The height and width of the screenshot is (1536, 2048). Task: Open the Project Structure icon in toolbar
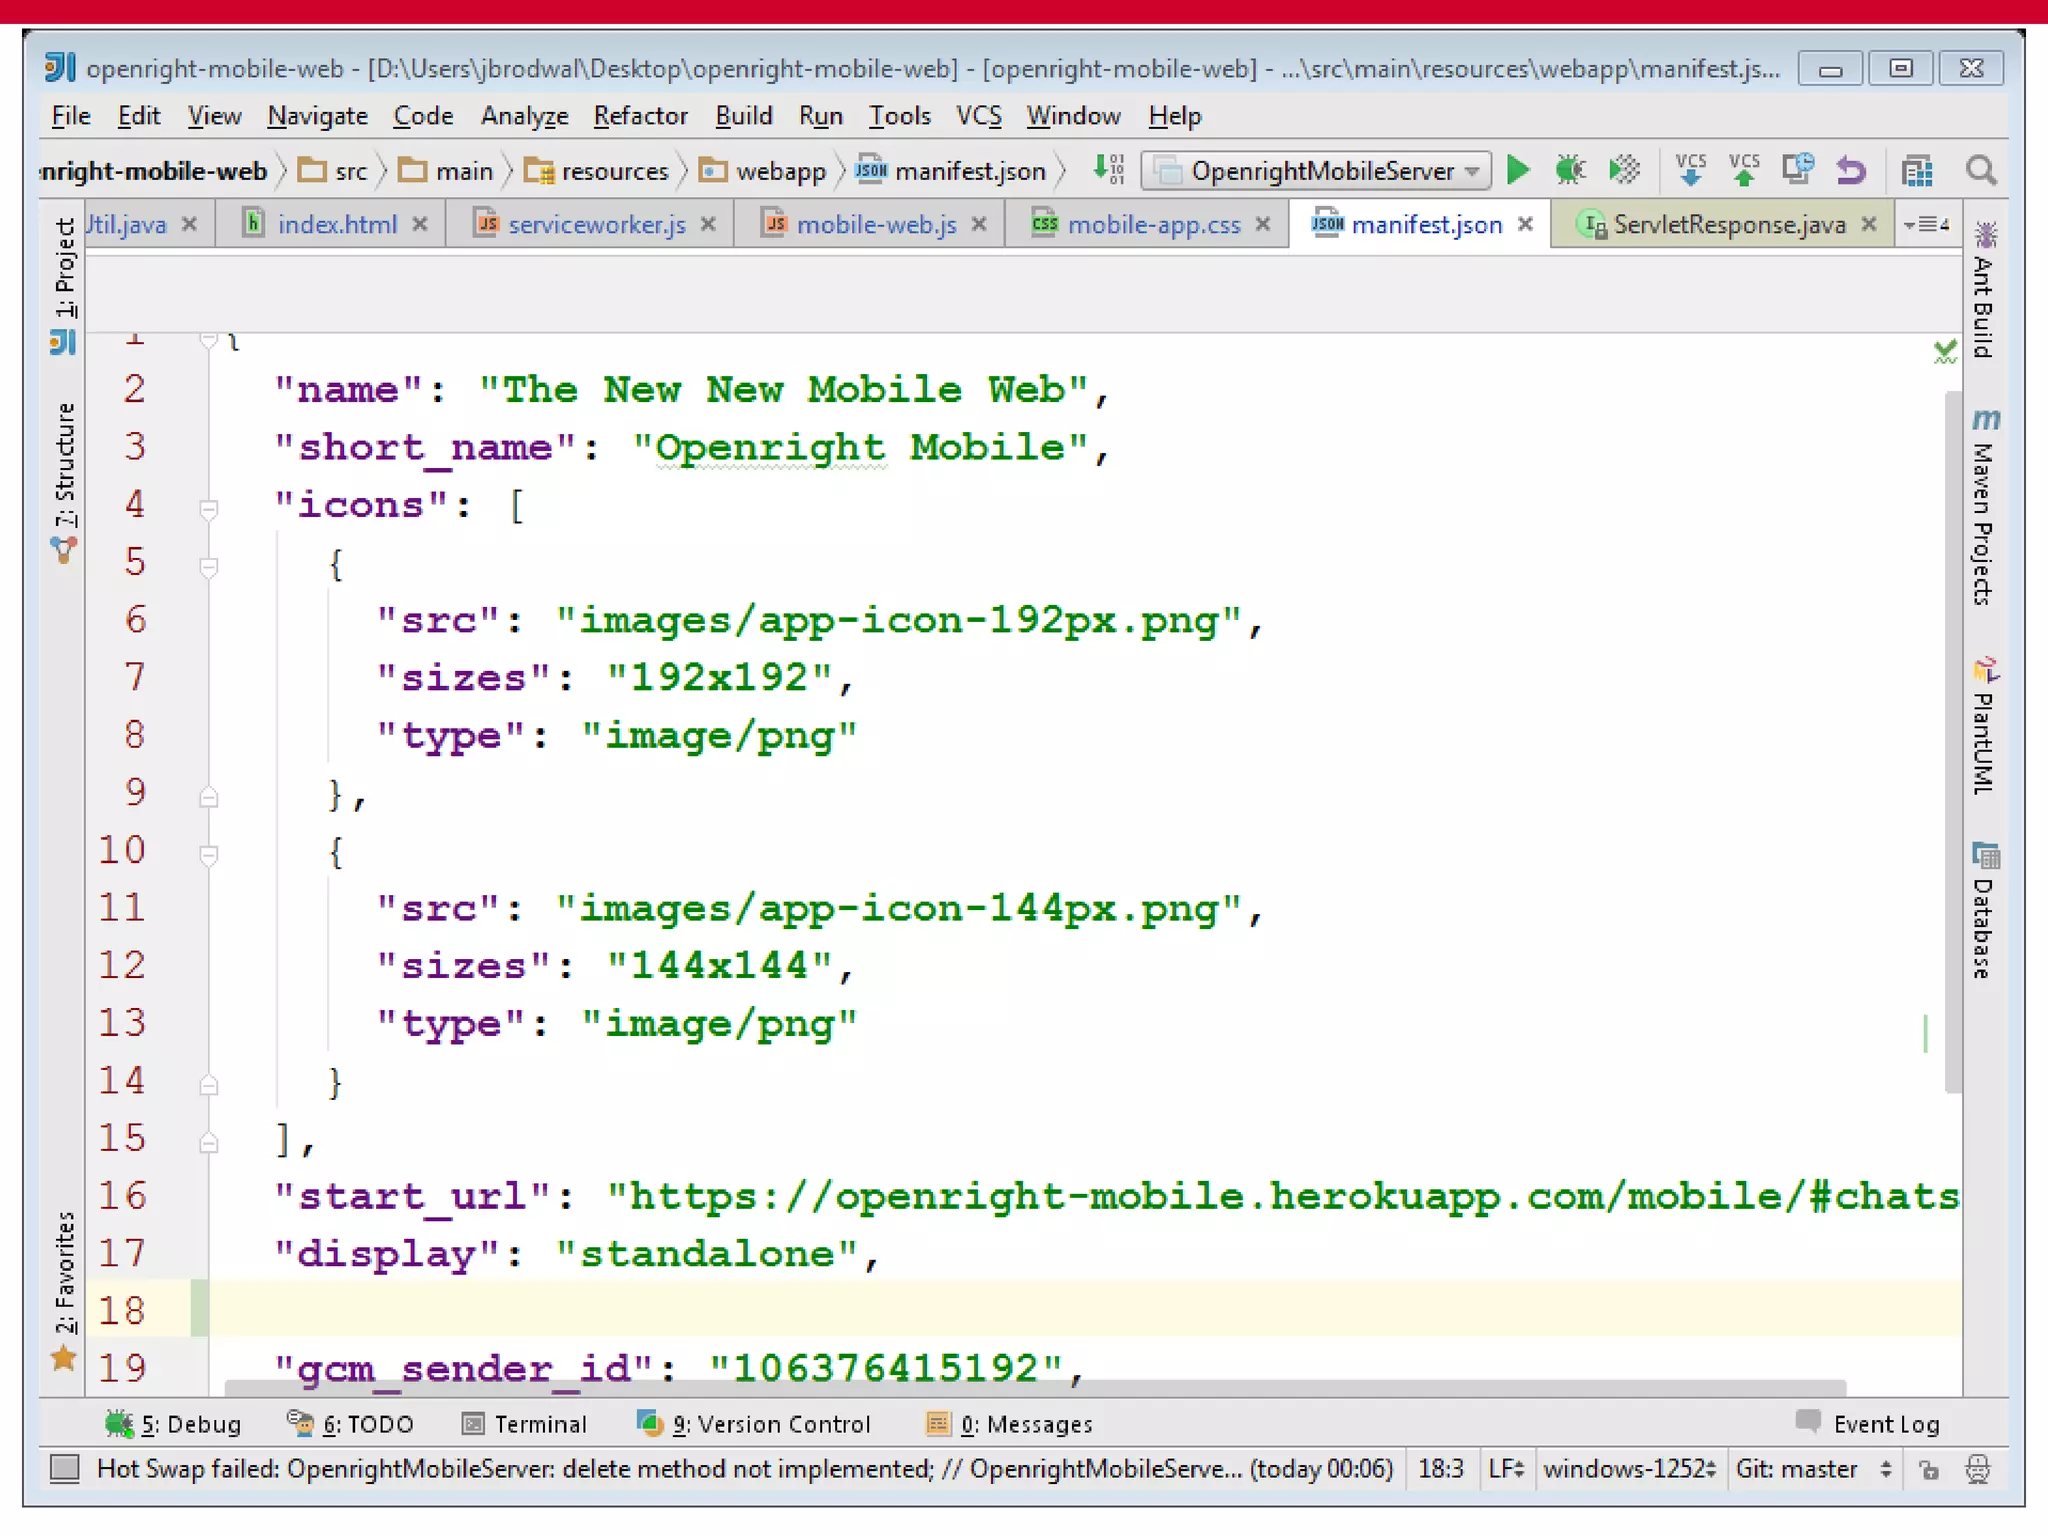coord(1916,171)
